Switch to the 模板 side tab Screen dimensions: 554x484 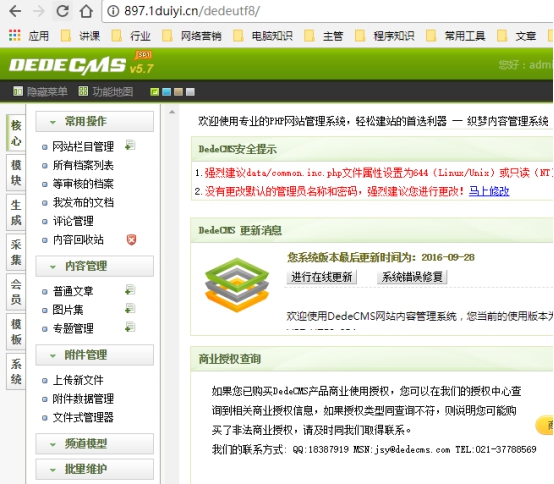pyautogui.click(x=16, y=331)
